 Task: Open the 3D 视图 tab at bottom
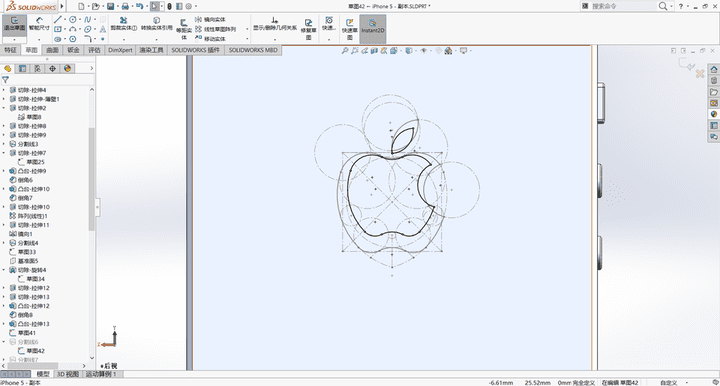point(68,374)
